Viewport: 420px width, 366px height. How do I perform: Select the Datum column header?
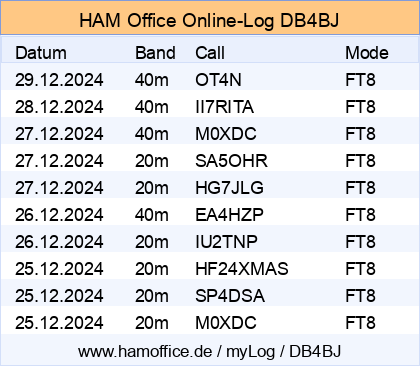point(41,53)
